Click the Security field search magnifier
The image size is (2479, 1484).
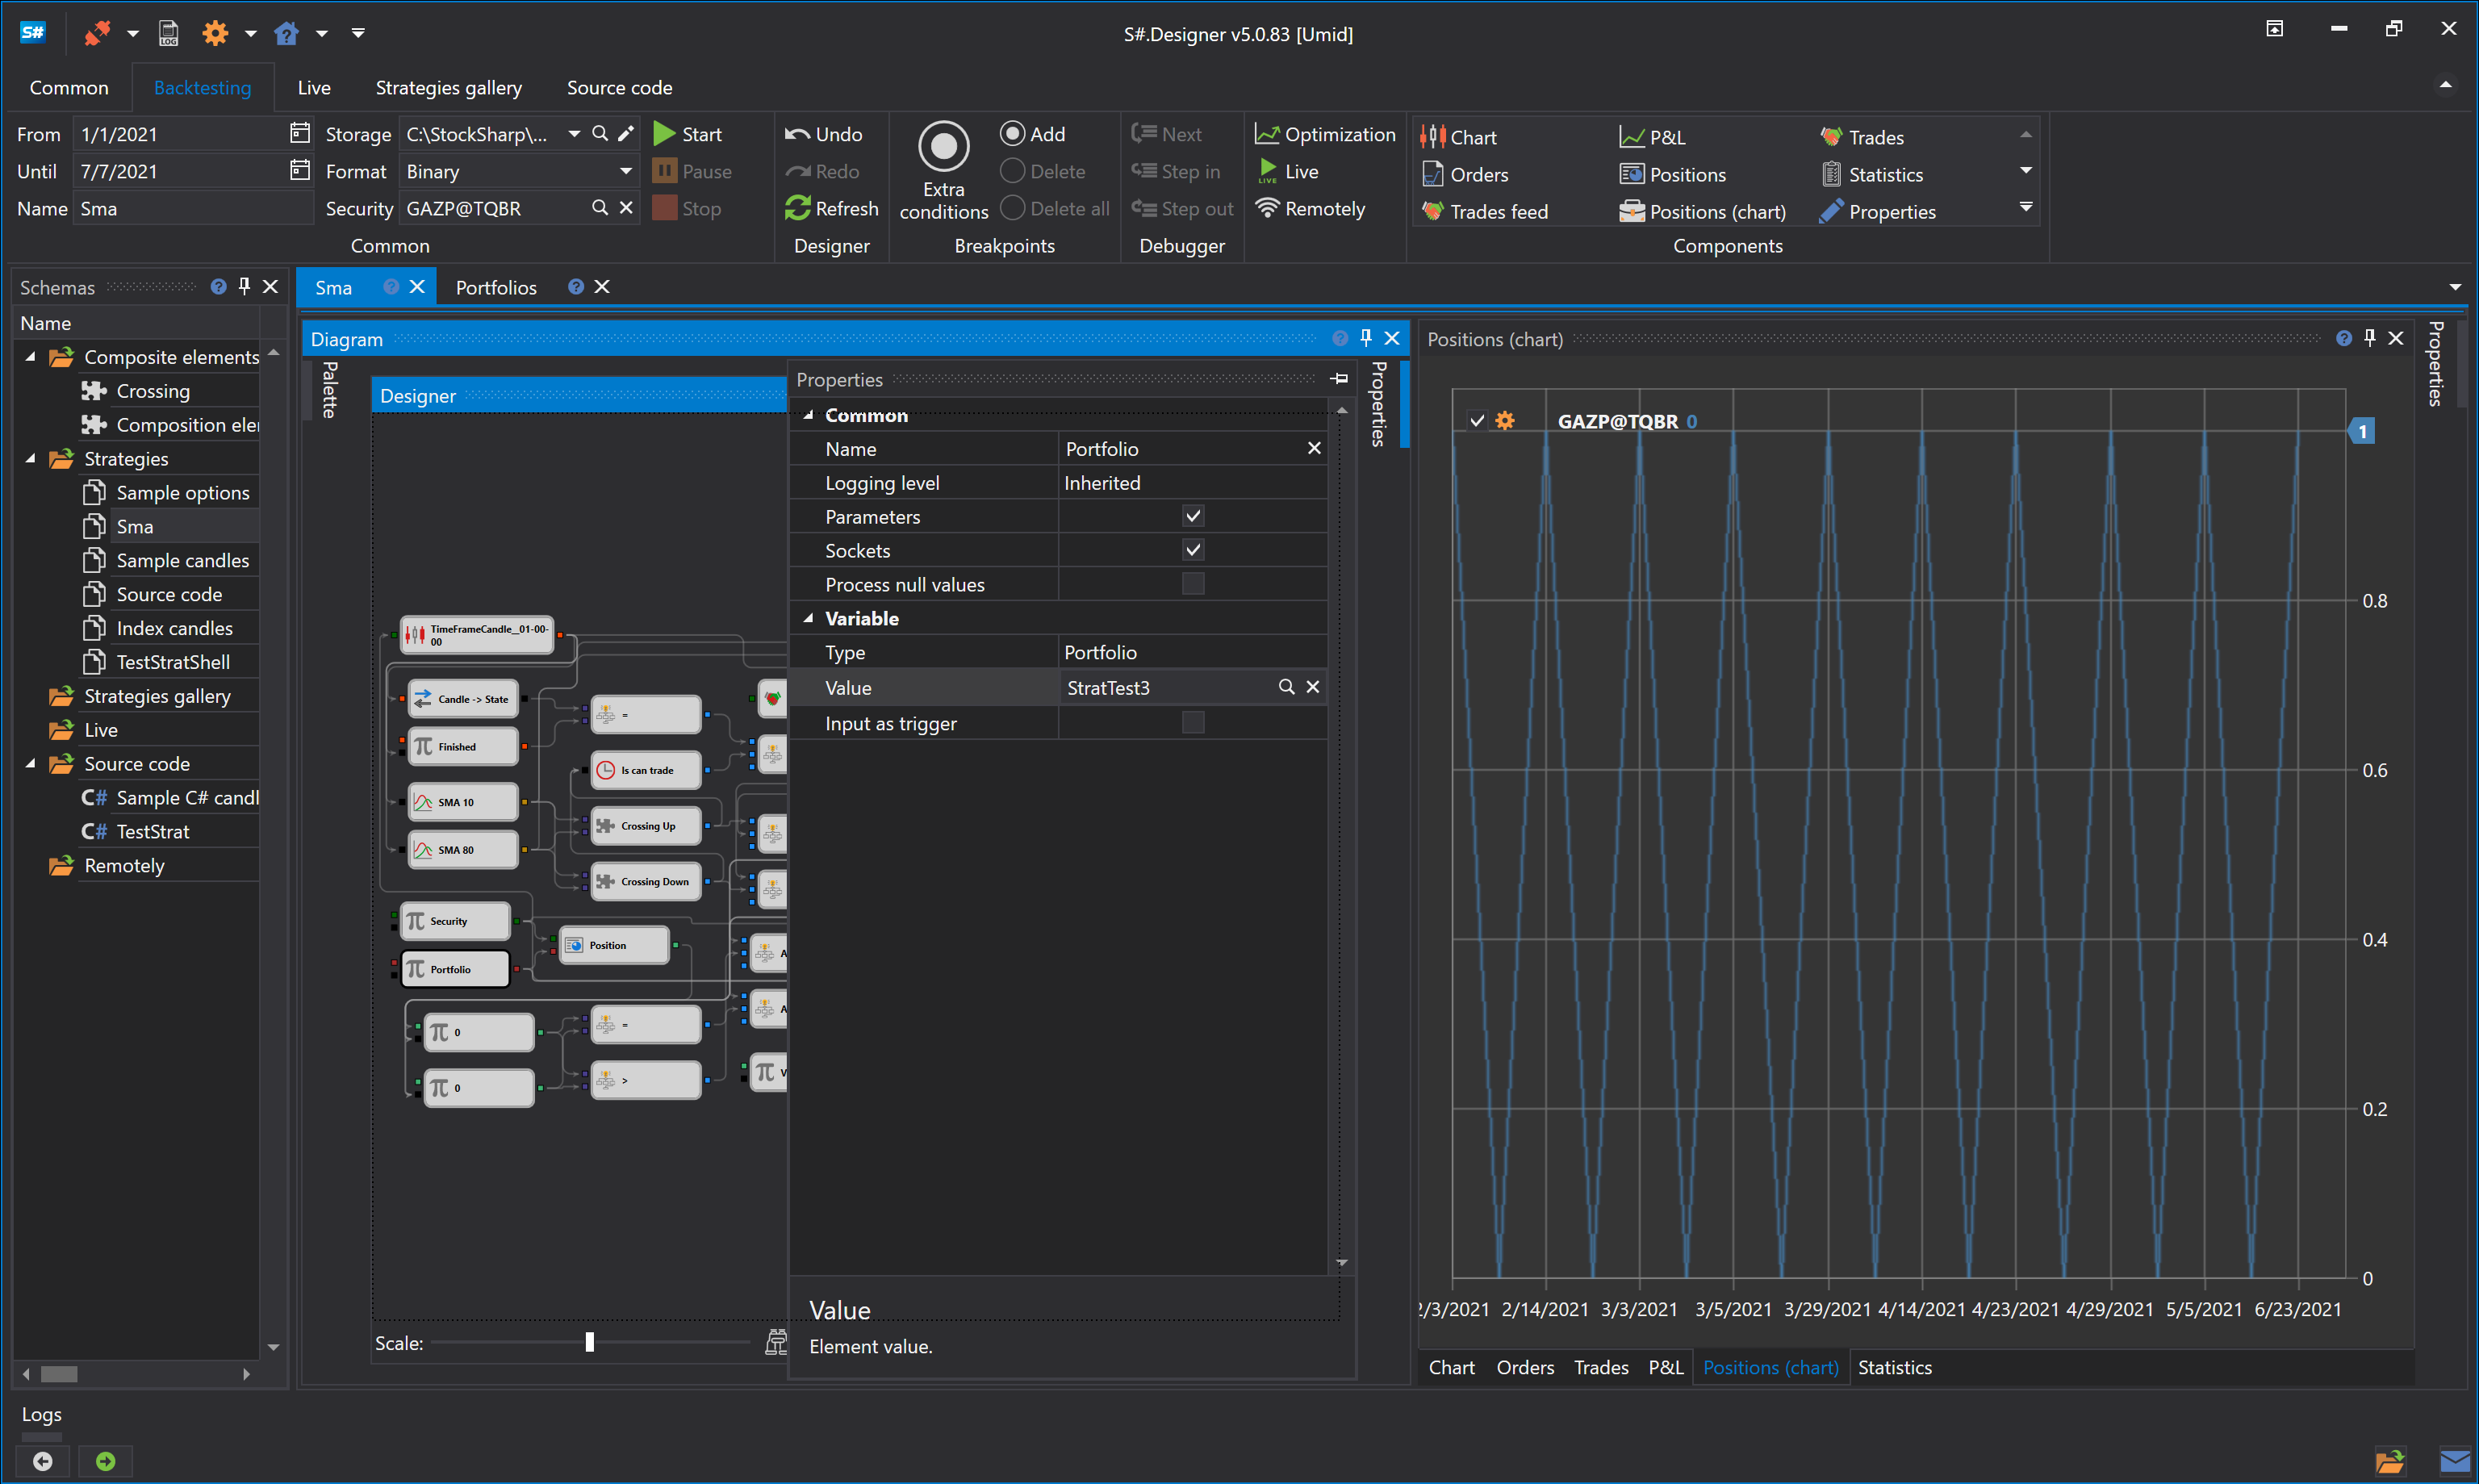pyautogui.click(x=600, y=208)
